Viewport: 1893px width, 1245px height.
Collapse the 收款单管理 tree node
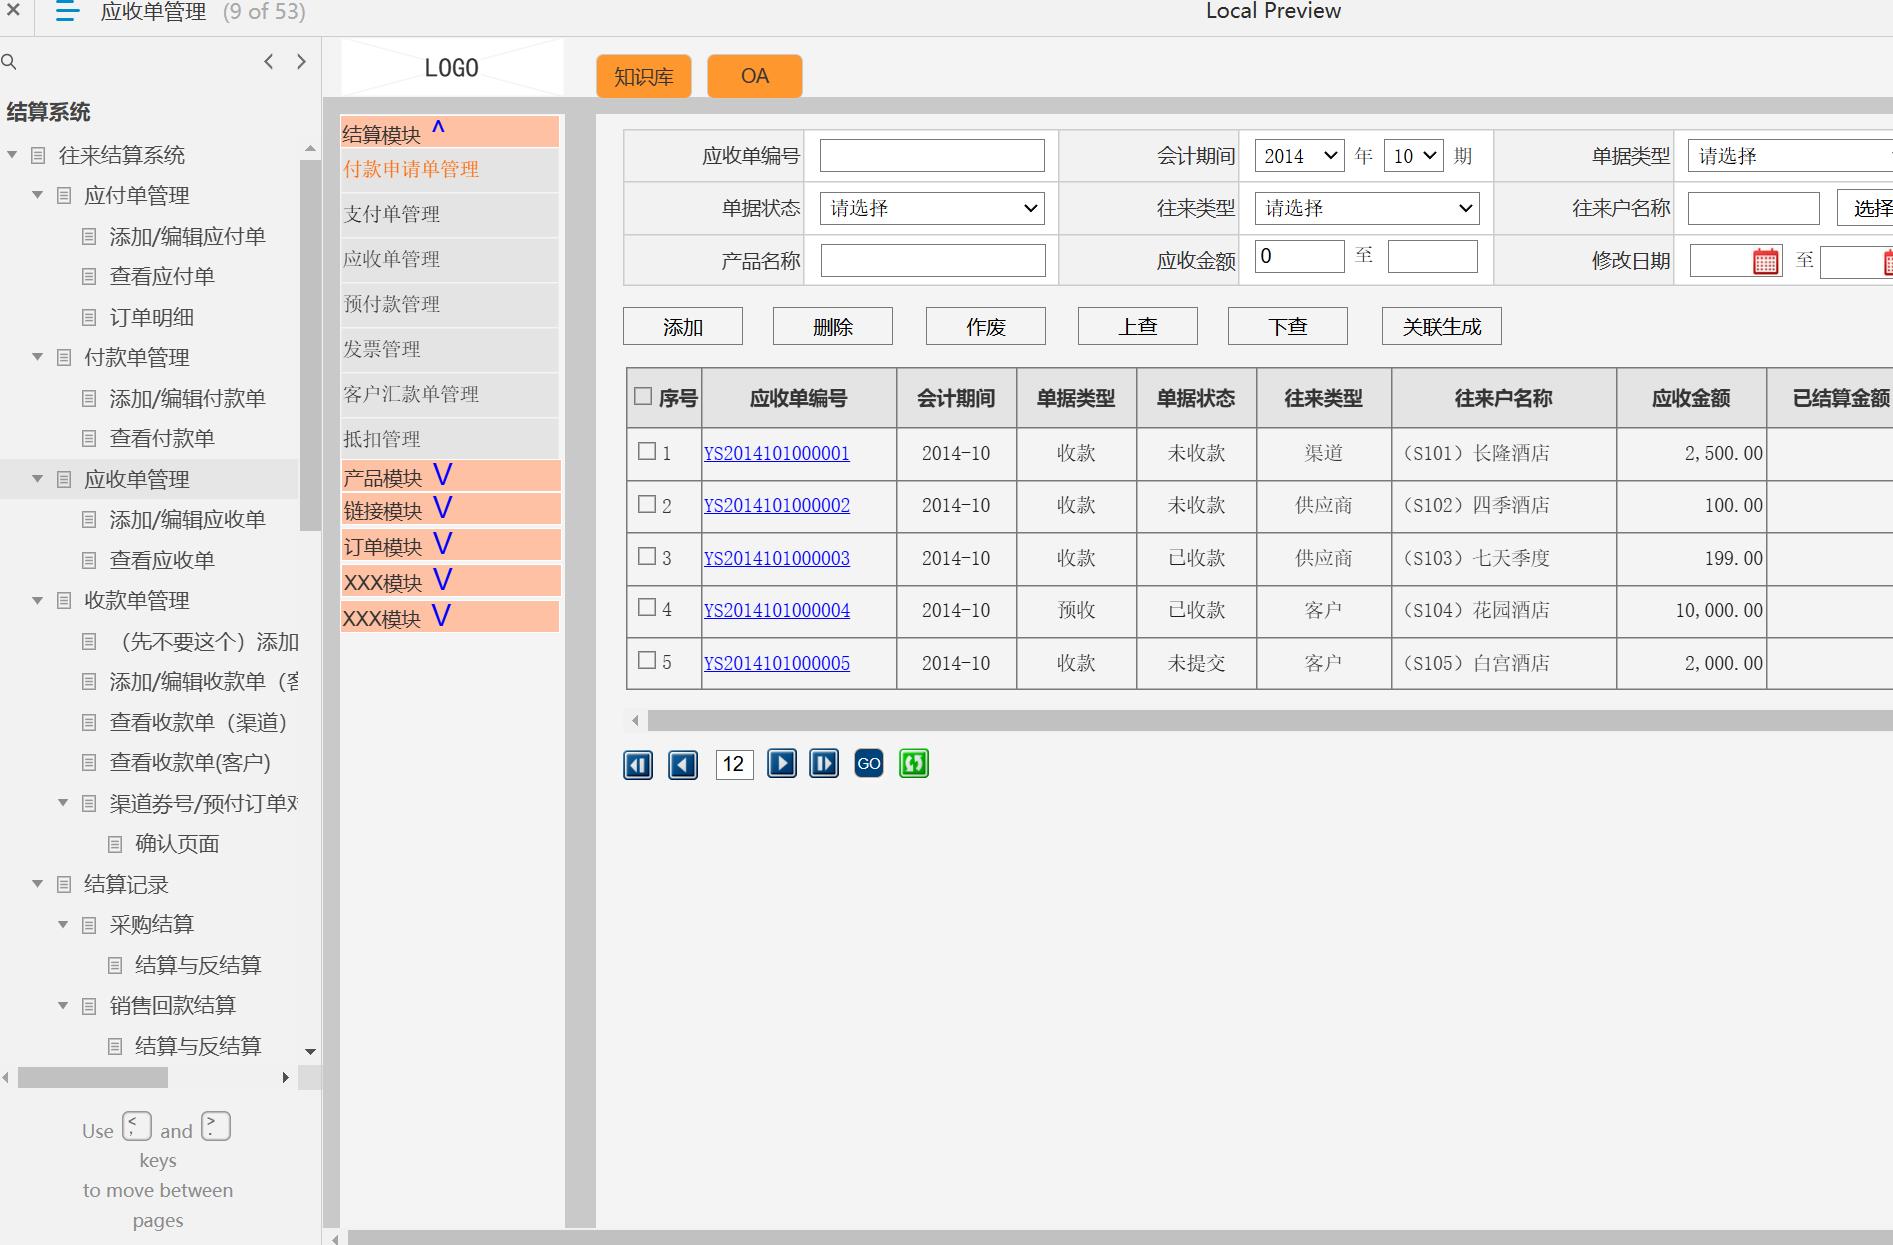38,601
